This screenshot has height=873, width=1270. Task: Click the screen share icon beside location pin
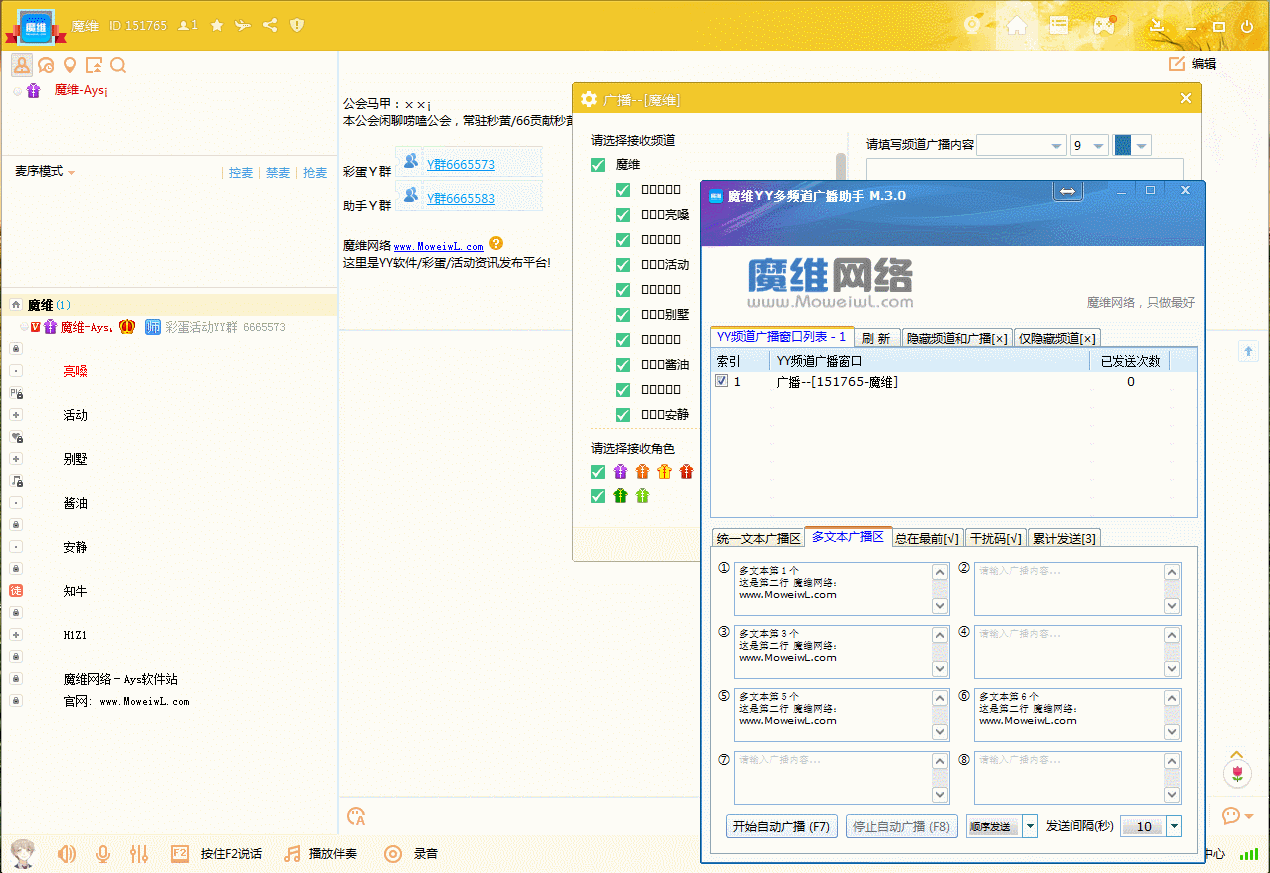click(94, 66)
